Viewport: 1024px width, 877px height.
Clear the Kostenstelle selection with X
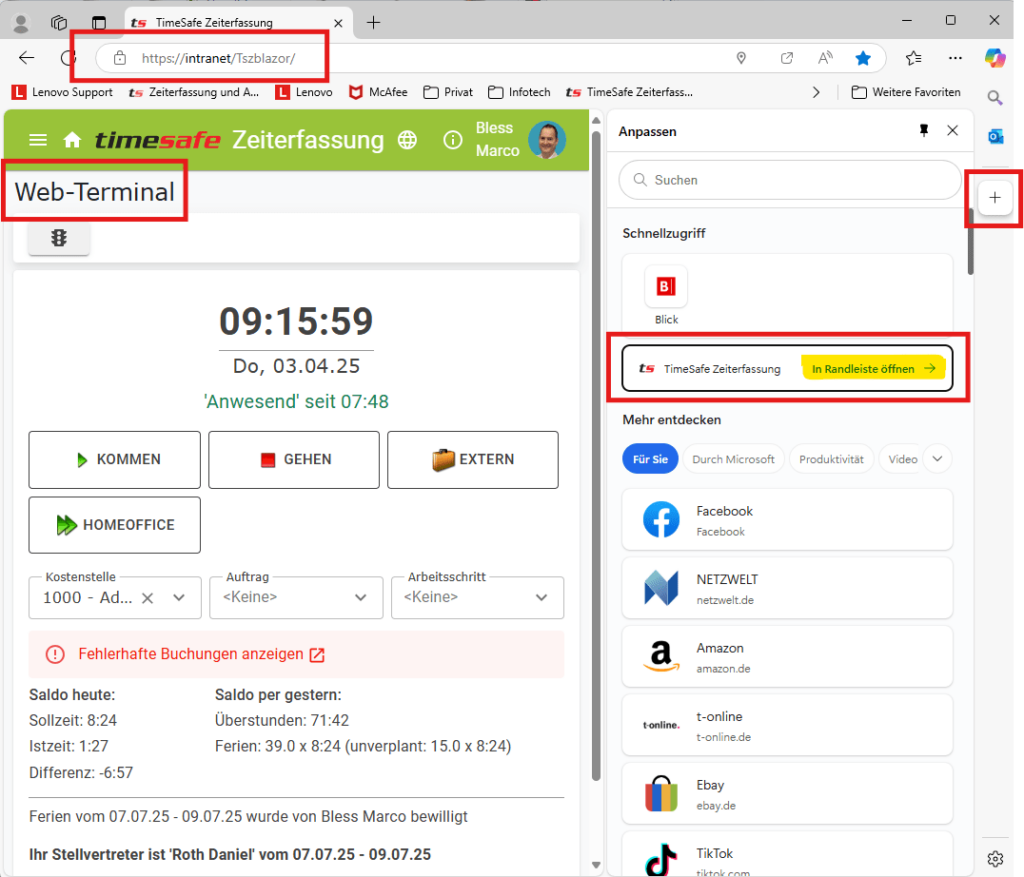(x=147, y=598)
